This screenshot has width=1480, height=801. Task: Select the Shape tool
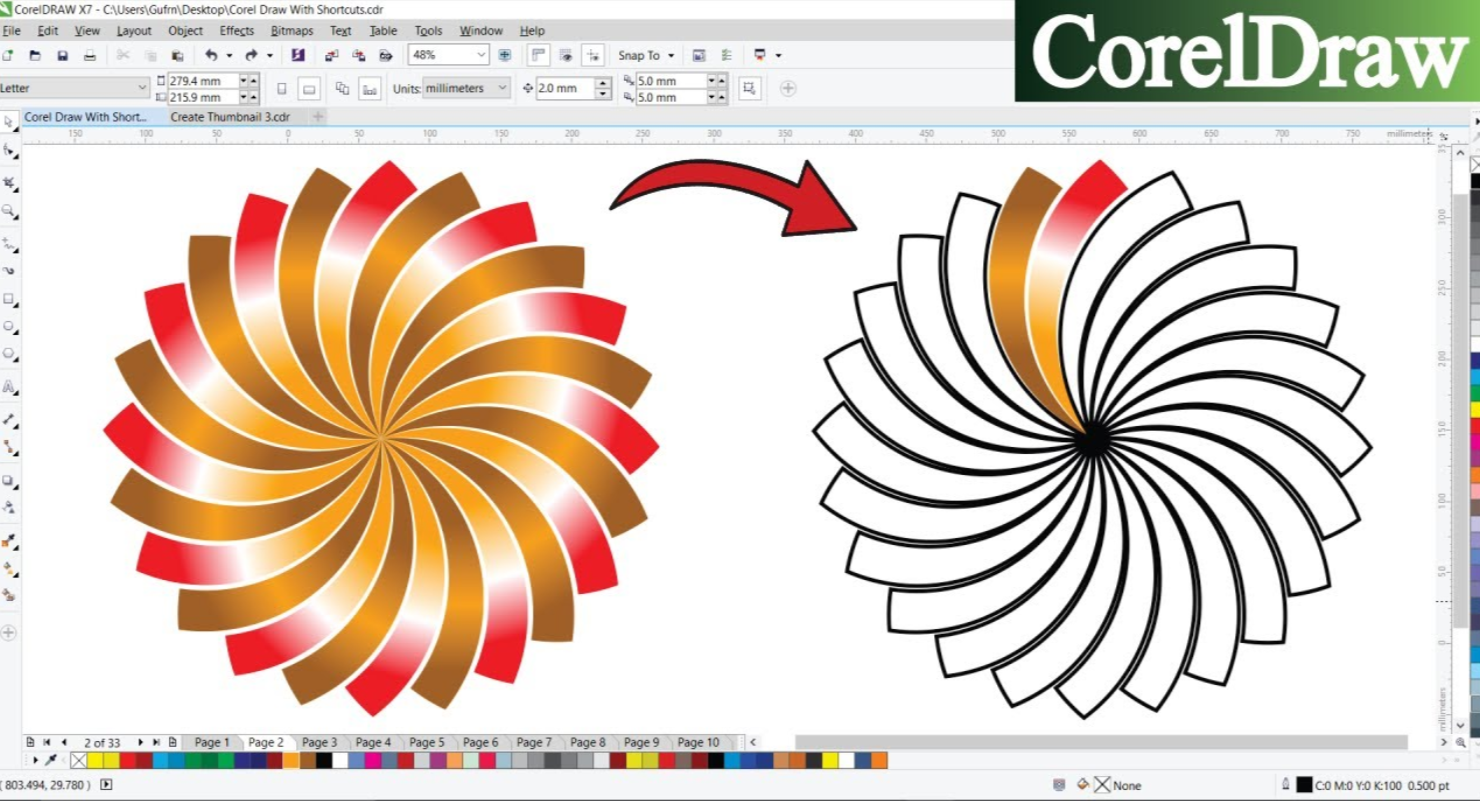point(9,148)
